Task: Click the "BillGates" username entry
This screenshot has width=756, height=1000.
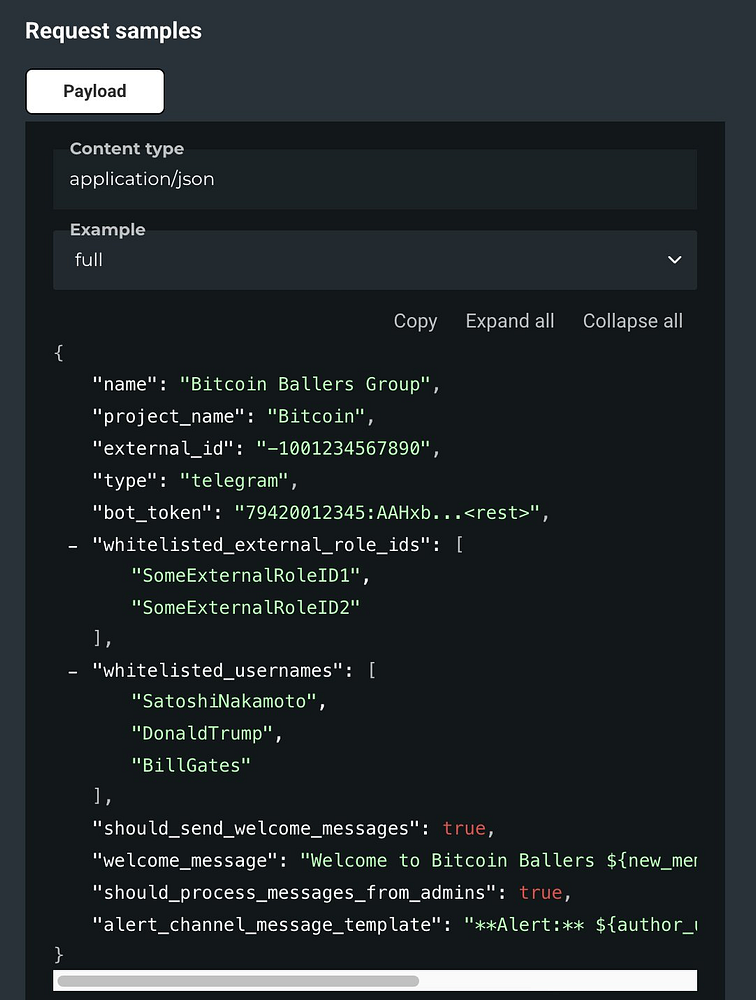Action: pyautogui.click(x=191, y=766)
